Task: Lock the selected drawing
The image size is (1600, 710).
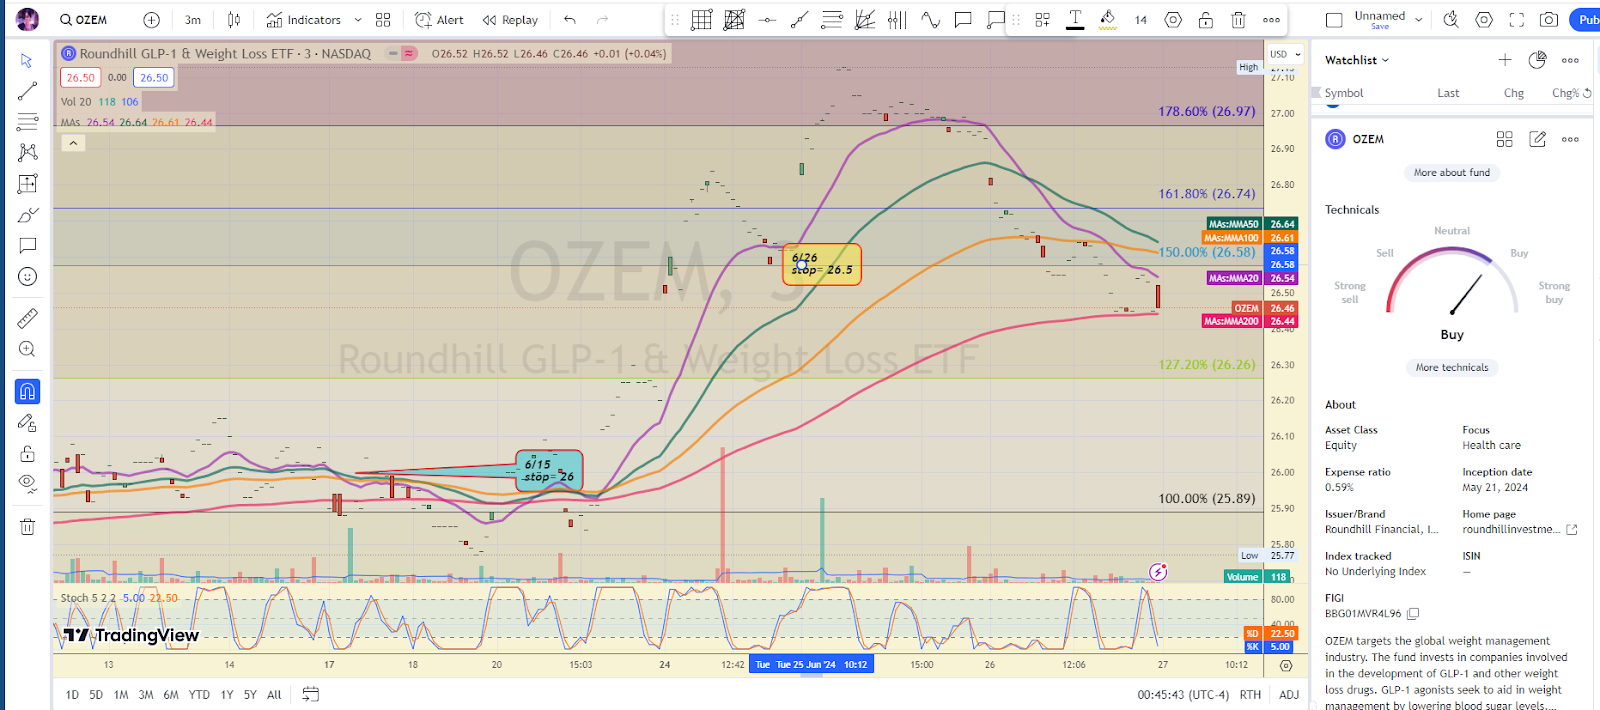Action: (1206, 20)
